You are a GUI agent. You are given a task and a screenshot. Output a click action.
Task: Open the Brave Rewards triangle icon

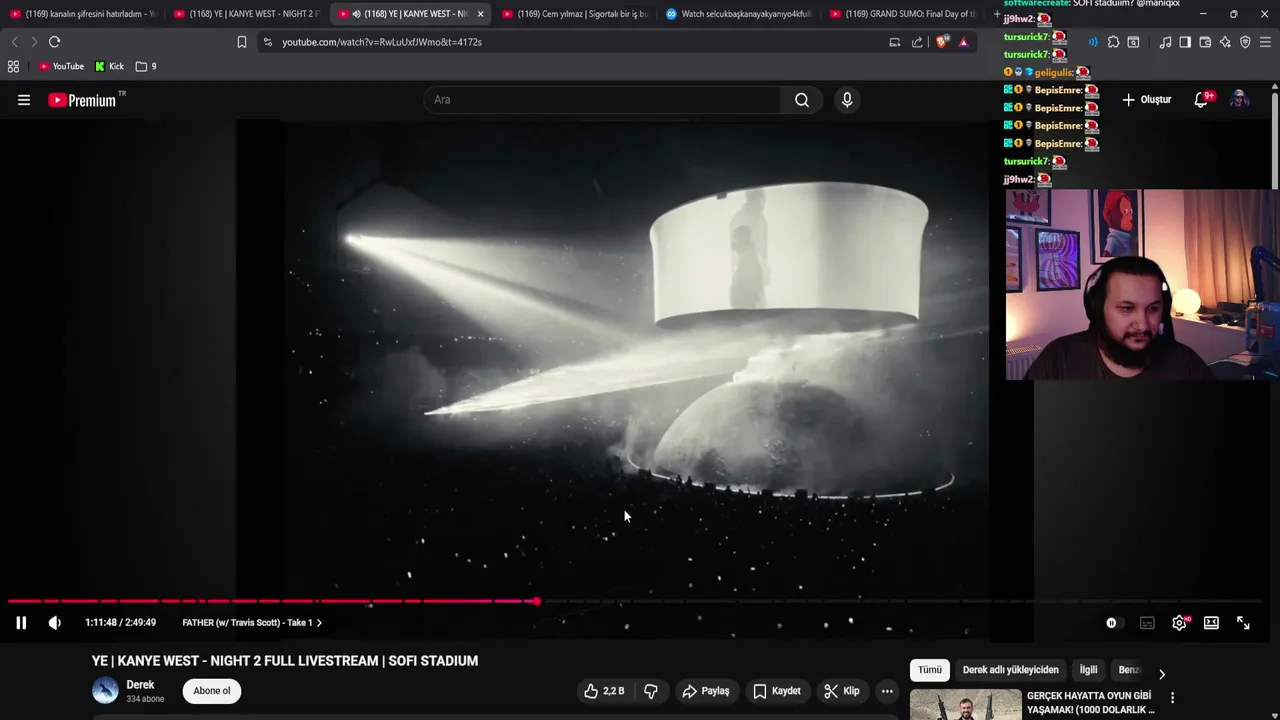(963, 42)
